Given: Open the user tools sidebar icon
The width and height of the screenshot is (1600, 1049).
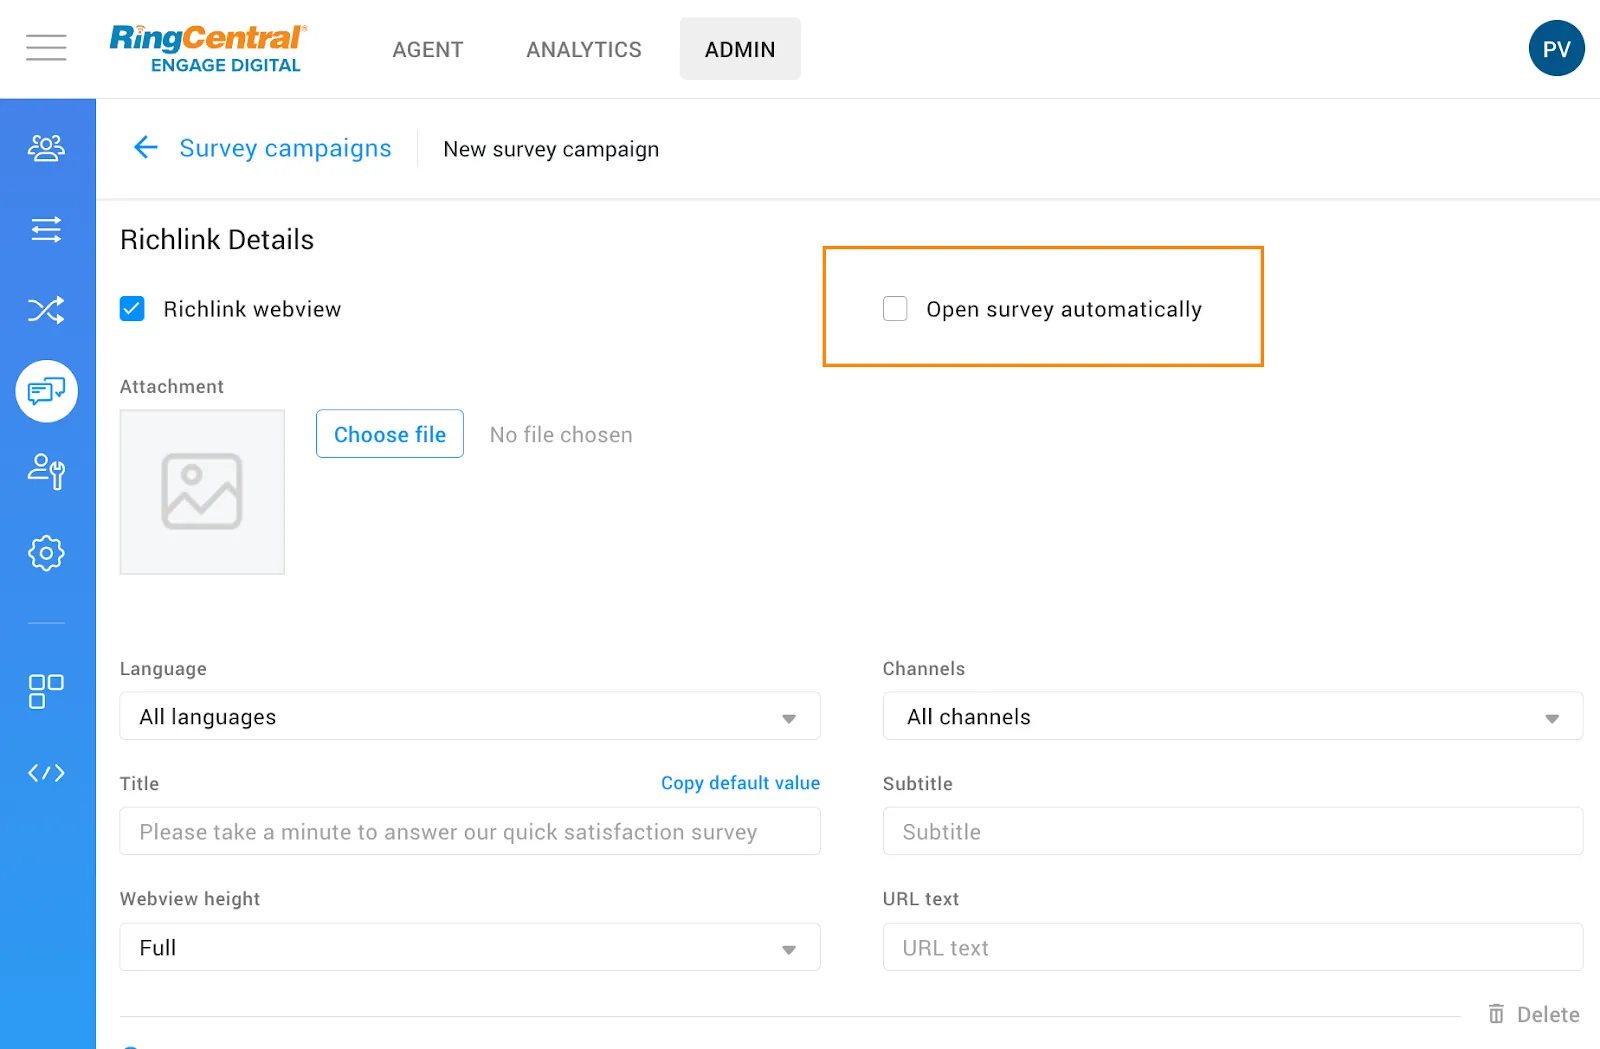Looking at the screenshot, I should (x=46, y=471).
